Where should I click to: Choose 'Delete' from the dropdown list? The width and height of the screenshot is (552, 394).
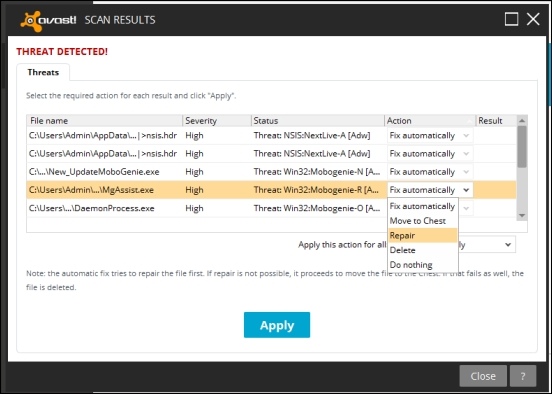point(422,250)
